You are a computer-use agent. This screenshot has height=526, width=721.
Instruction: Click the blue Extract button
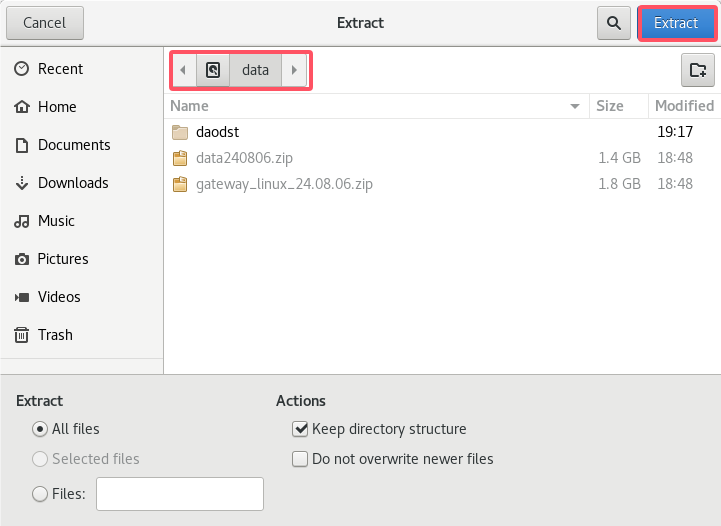676,23
